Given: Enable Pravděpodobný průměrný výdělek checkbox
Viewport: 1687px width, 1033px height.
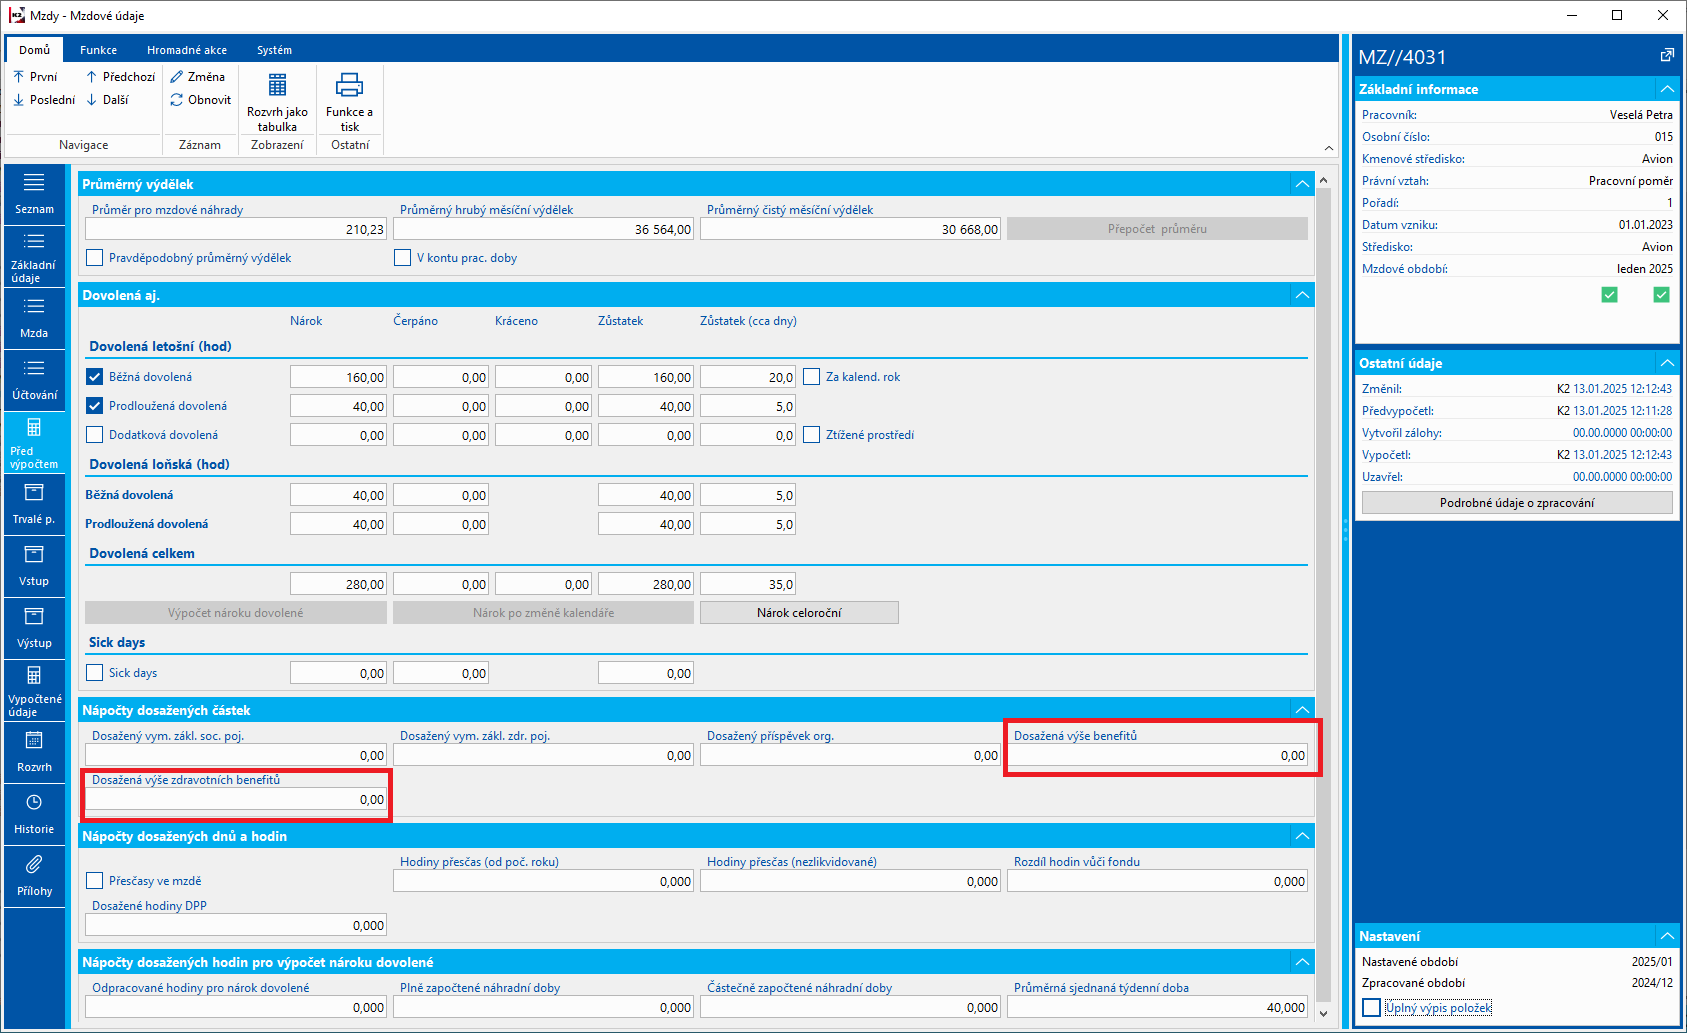Looking at the screenshot, I should point(95,258).
